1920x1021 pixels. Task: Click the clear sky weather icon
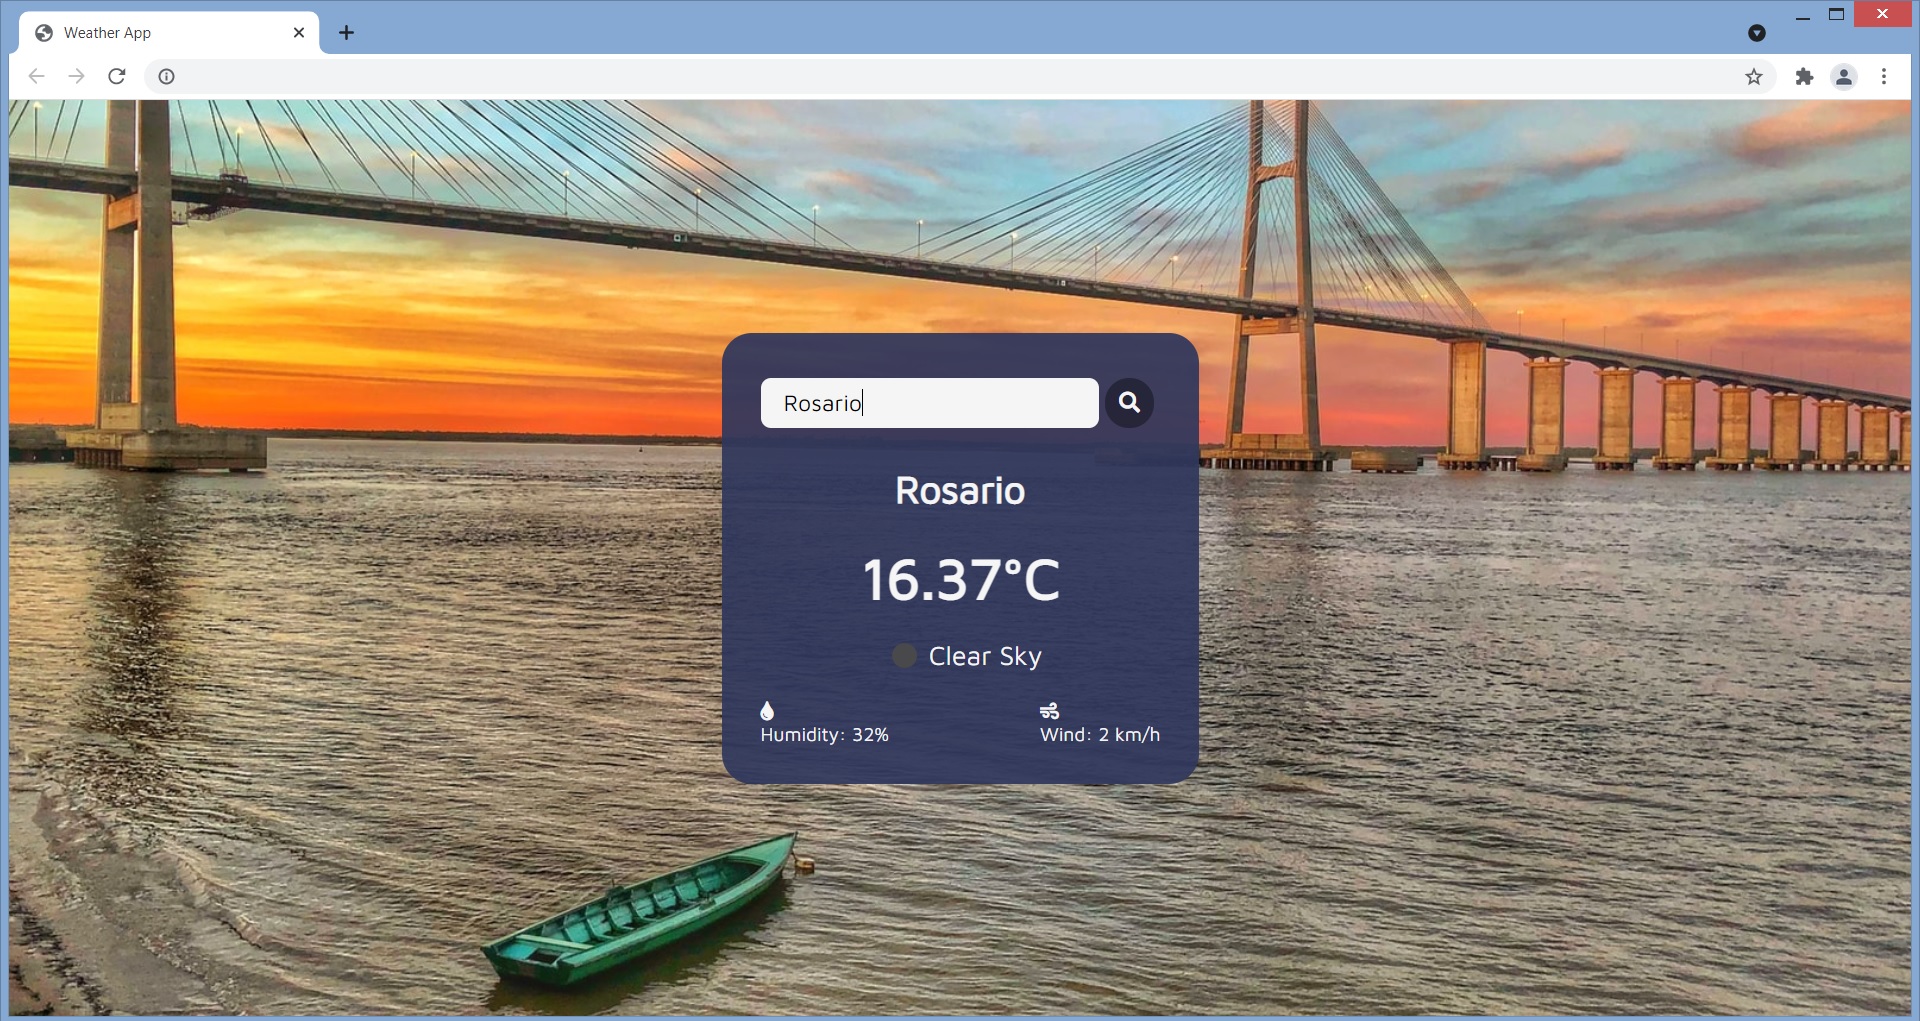904,656
